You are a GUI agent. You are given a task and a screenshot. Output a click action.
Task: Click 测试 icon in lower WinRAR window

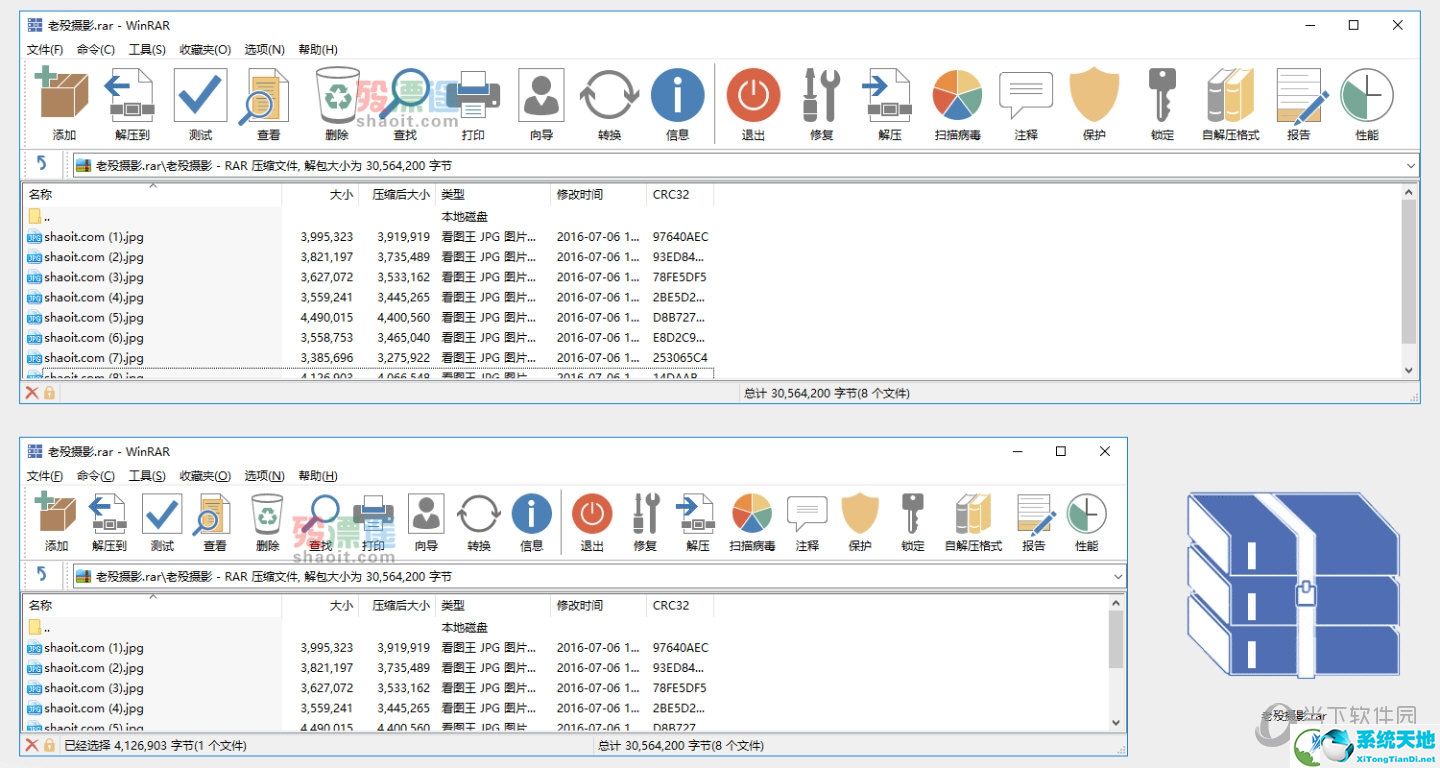[x=162, y=514]
